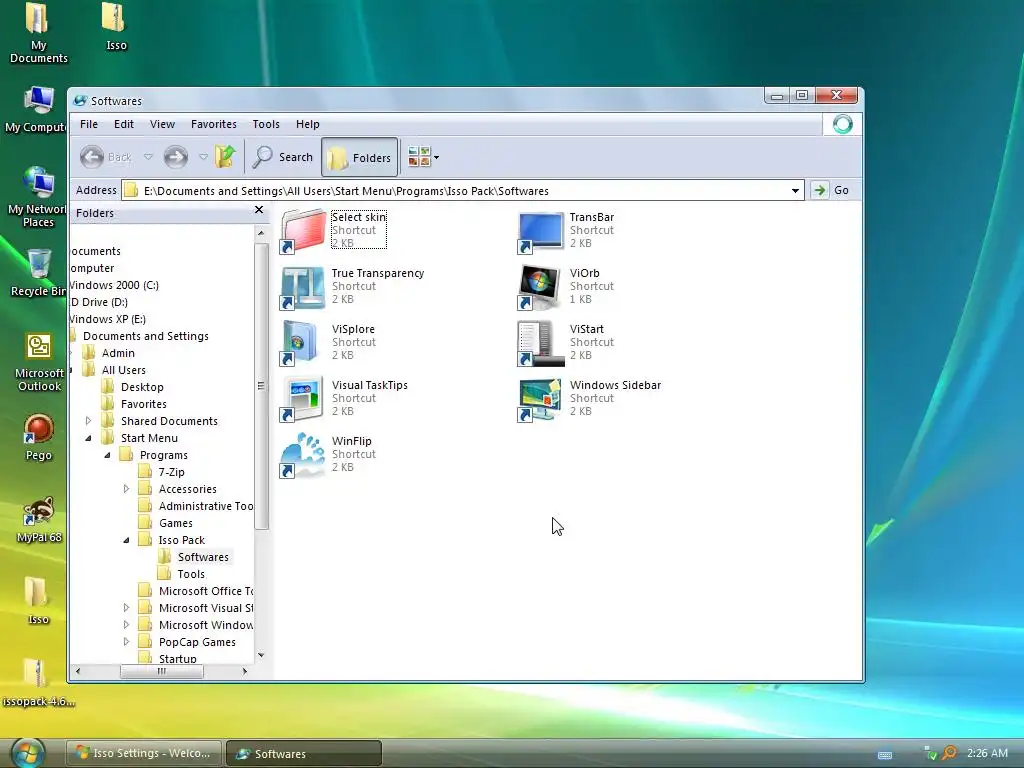
Task: Select Documents and Settings in tree
Action: tap(145, 336)
